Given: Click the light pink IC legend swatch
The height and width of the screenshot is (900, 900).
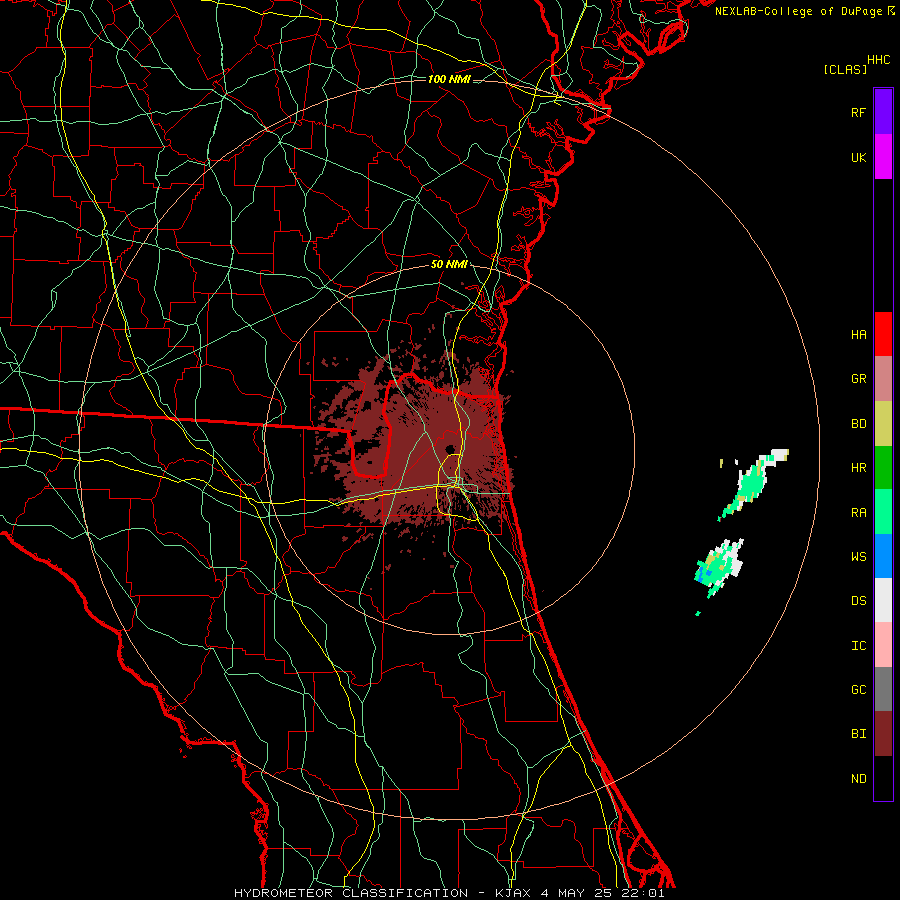Looking at the screenshot, I should coord(883,645).
